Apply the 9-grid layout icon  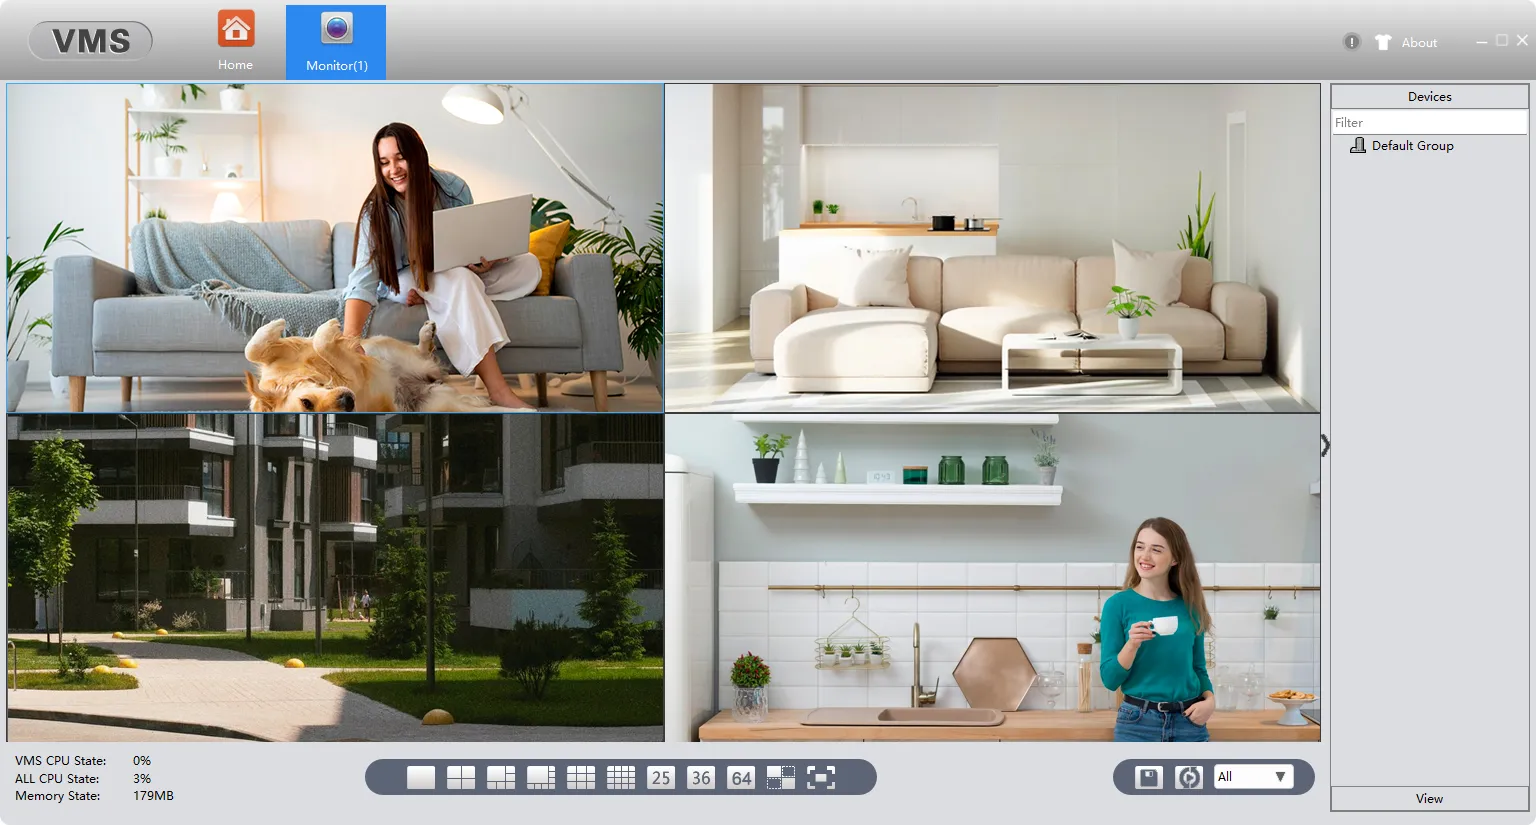click(580, 776)
